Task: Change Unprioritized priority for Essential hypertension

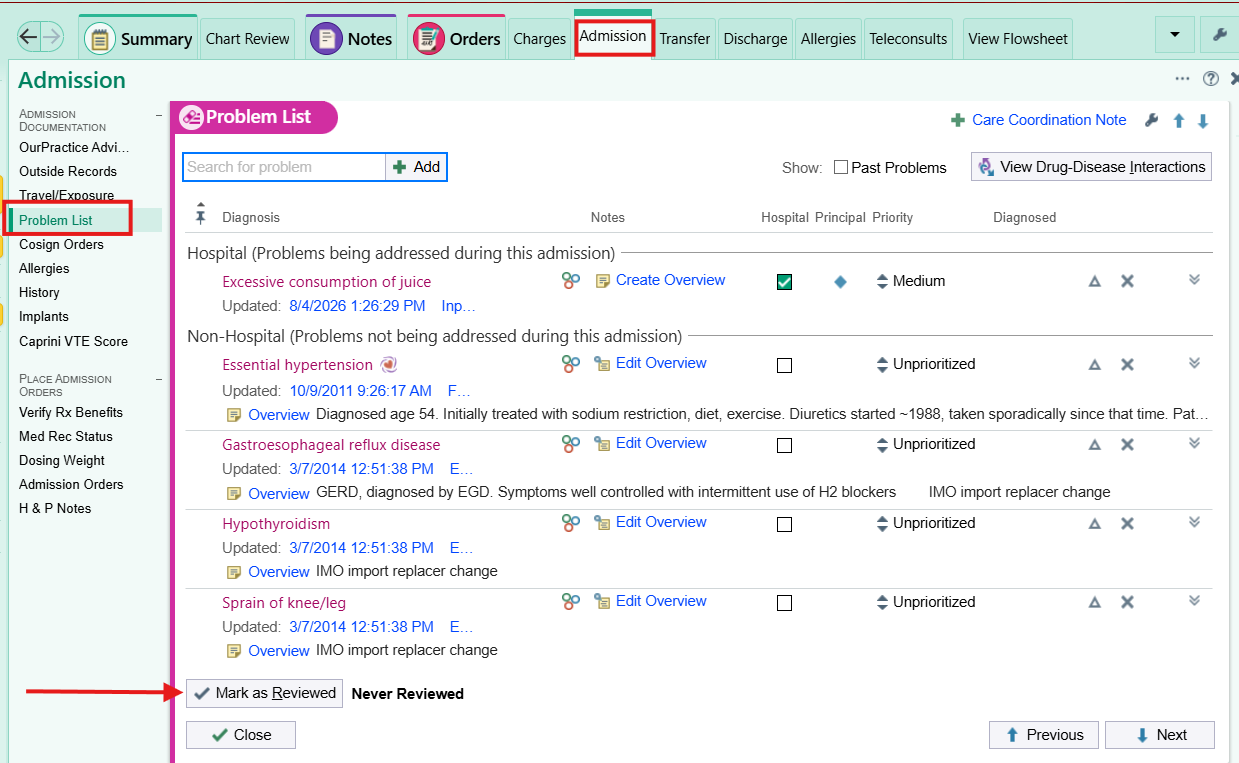Action: pos(926,365)
